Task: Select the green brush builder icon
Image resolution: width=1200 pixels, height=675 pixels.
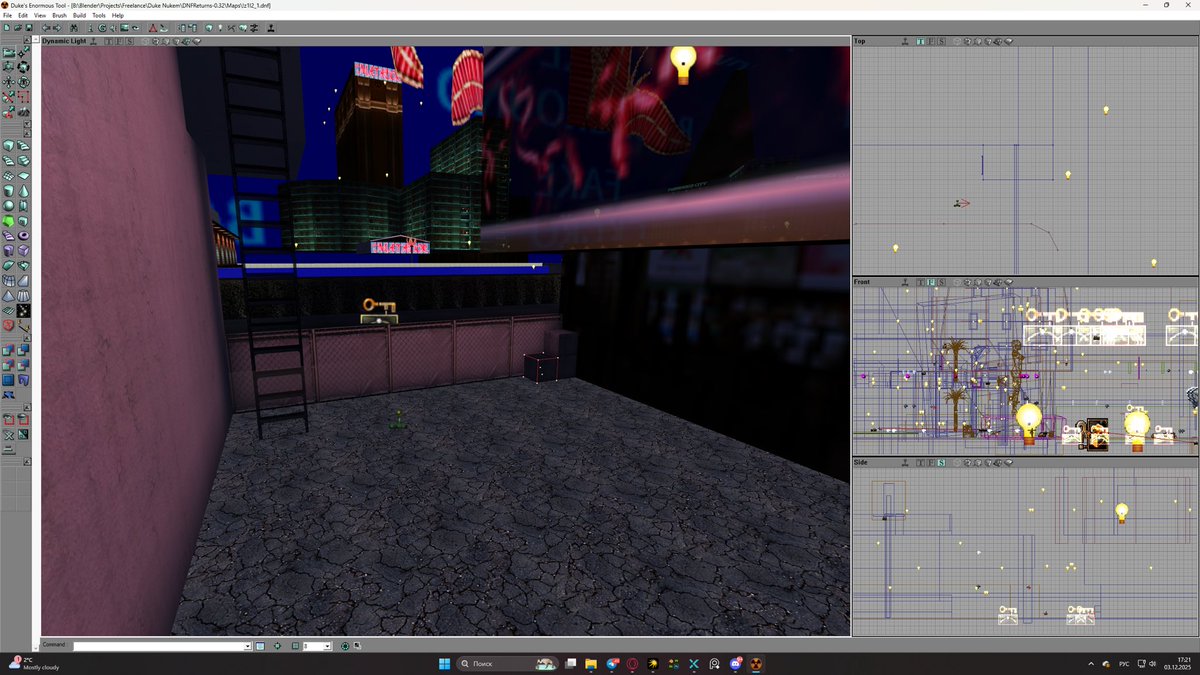Action: 9,220
